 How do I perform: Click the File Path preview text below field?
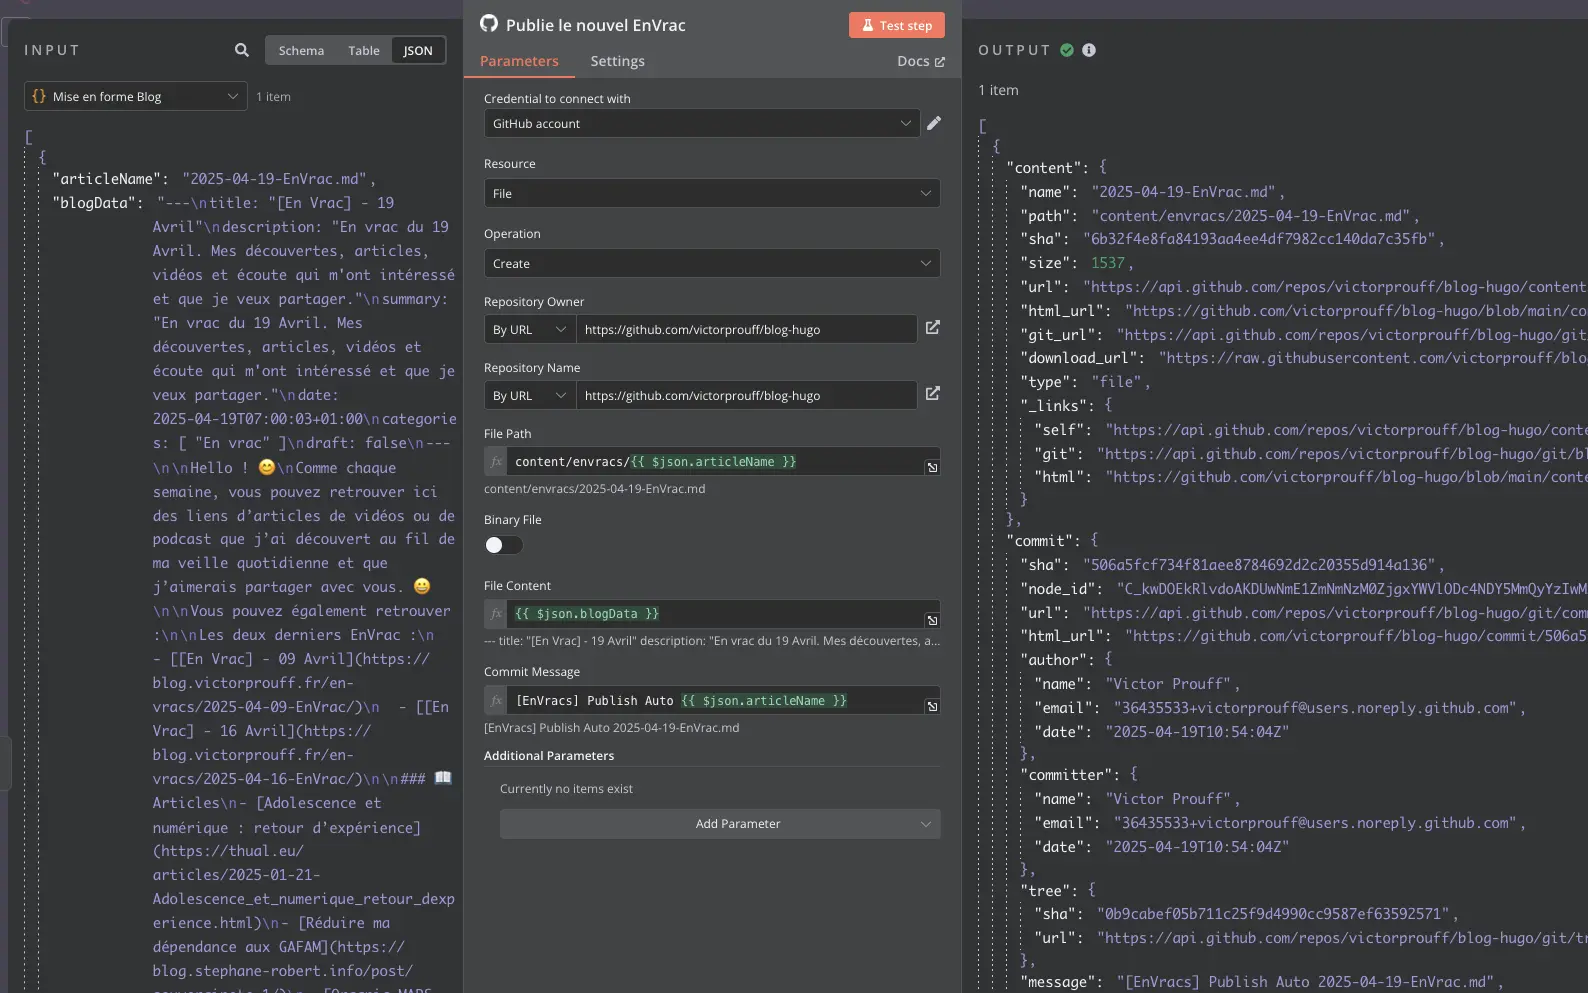(595, 489)
